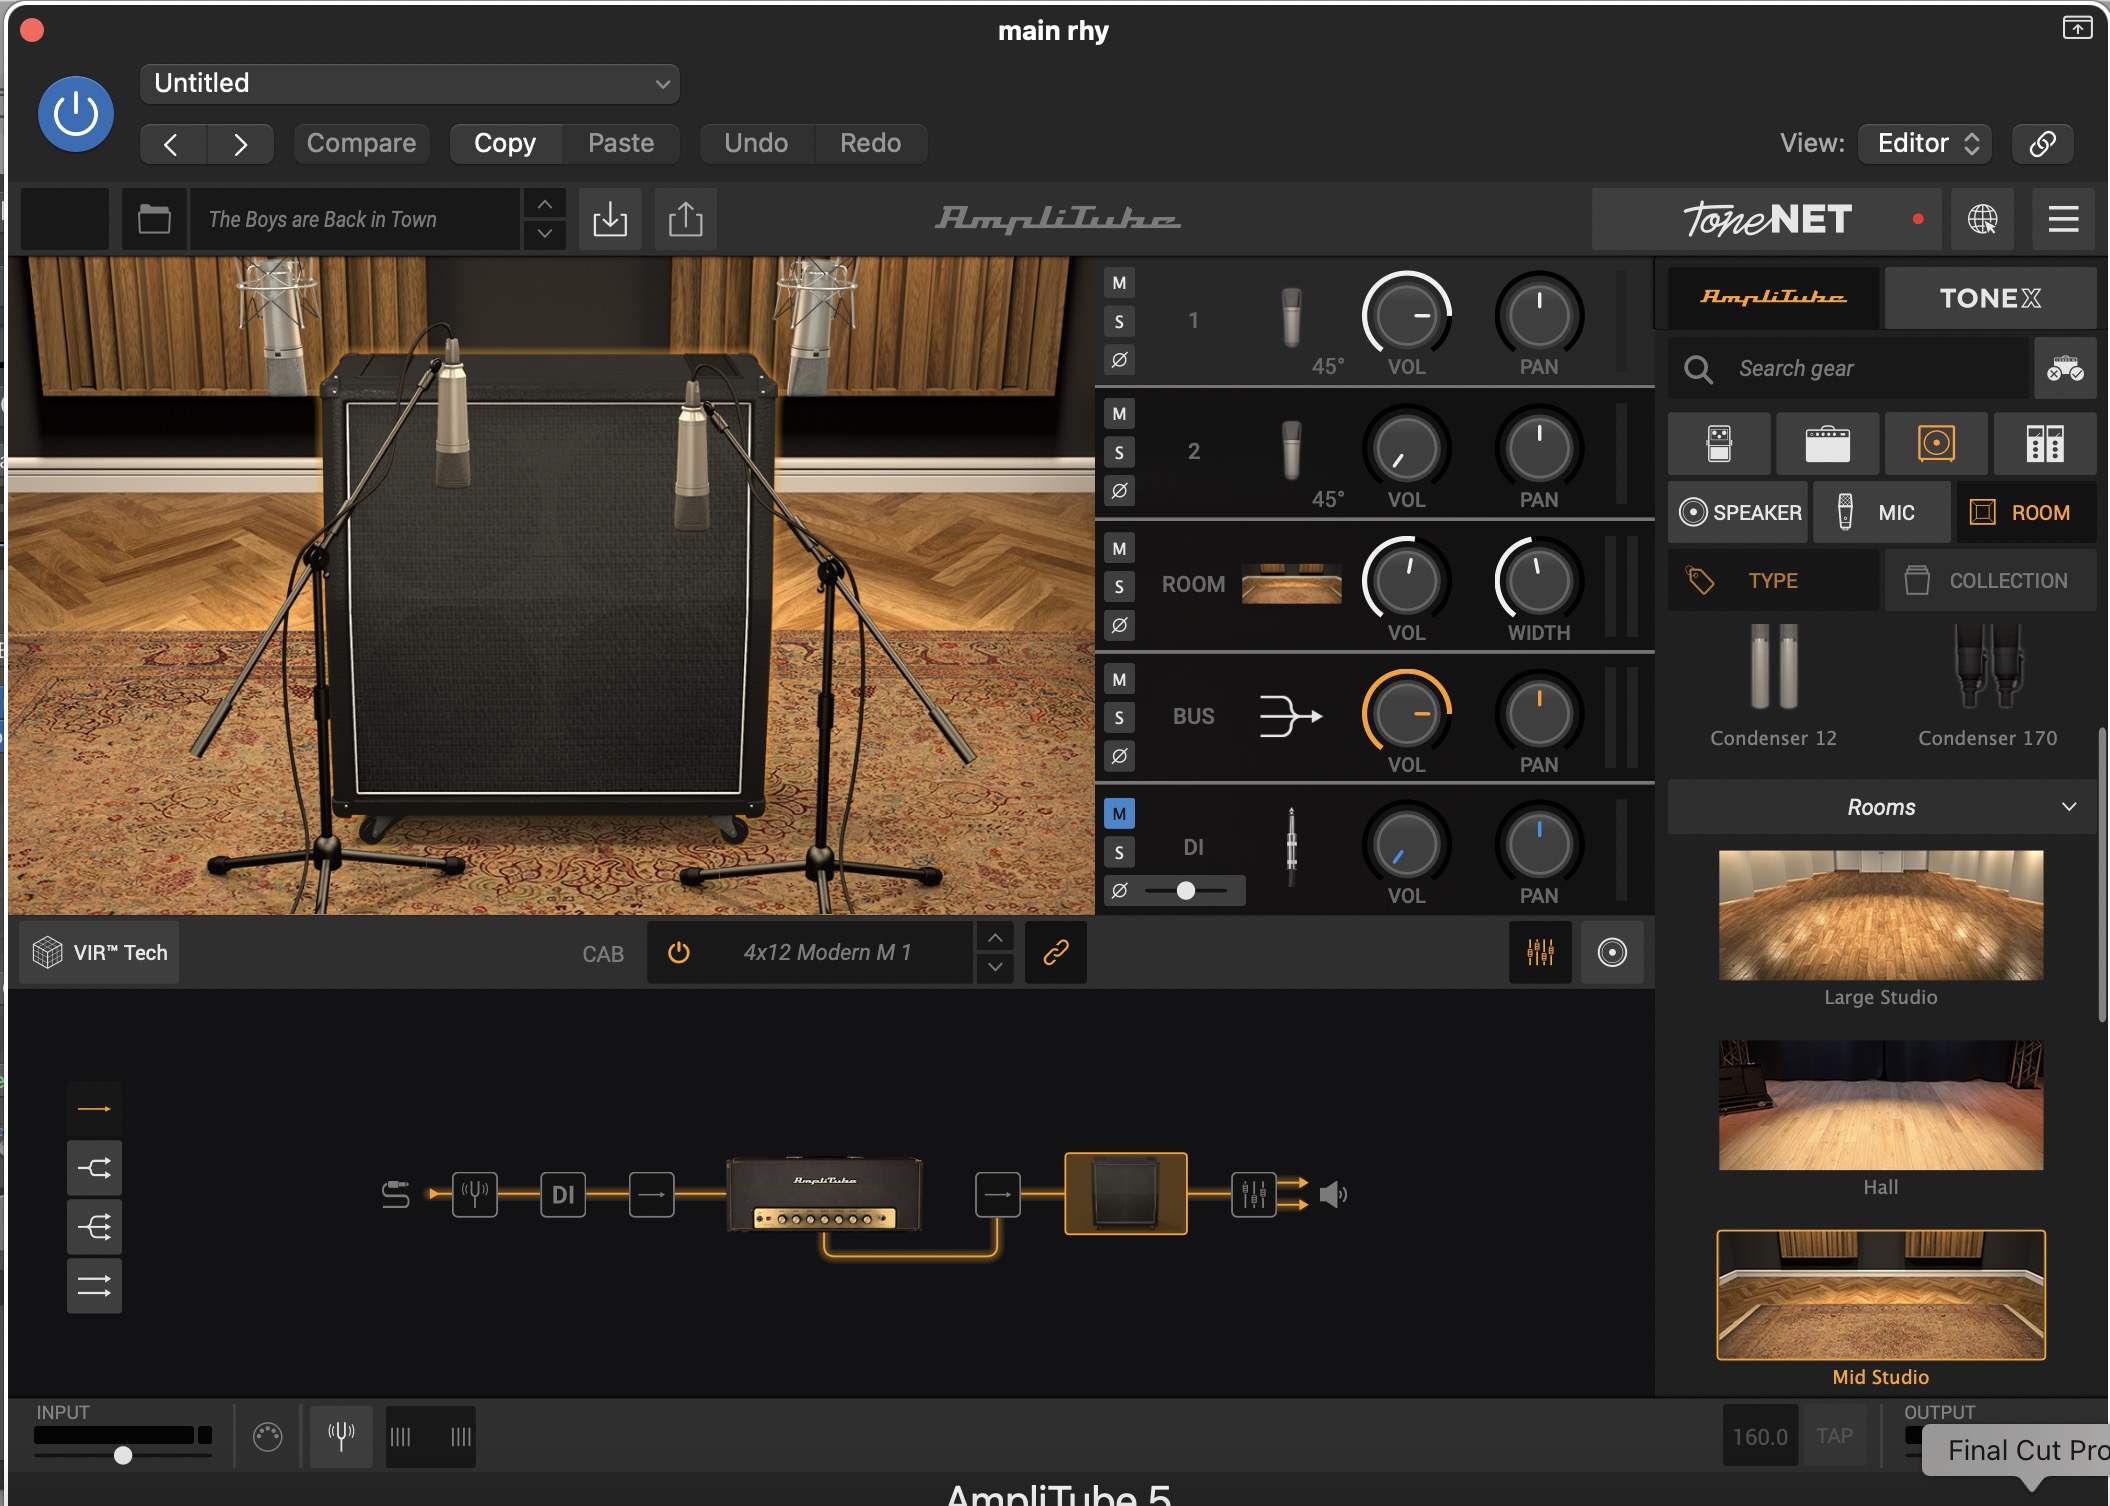Viewport: 2110px width, 1506px height.
Task: Click the Copy button
Action: click(x=505, y=143)
